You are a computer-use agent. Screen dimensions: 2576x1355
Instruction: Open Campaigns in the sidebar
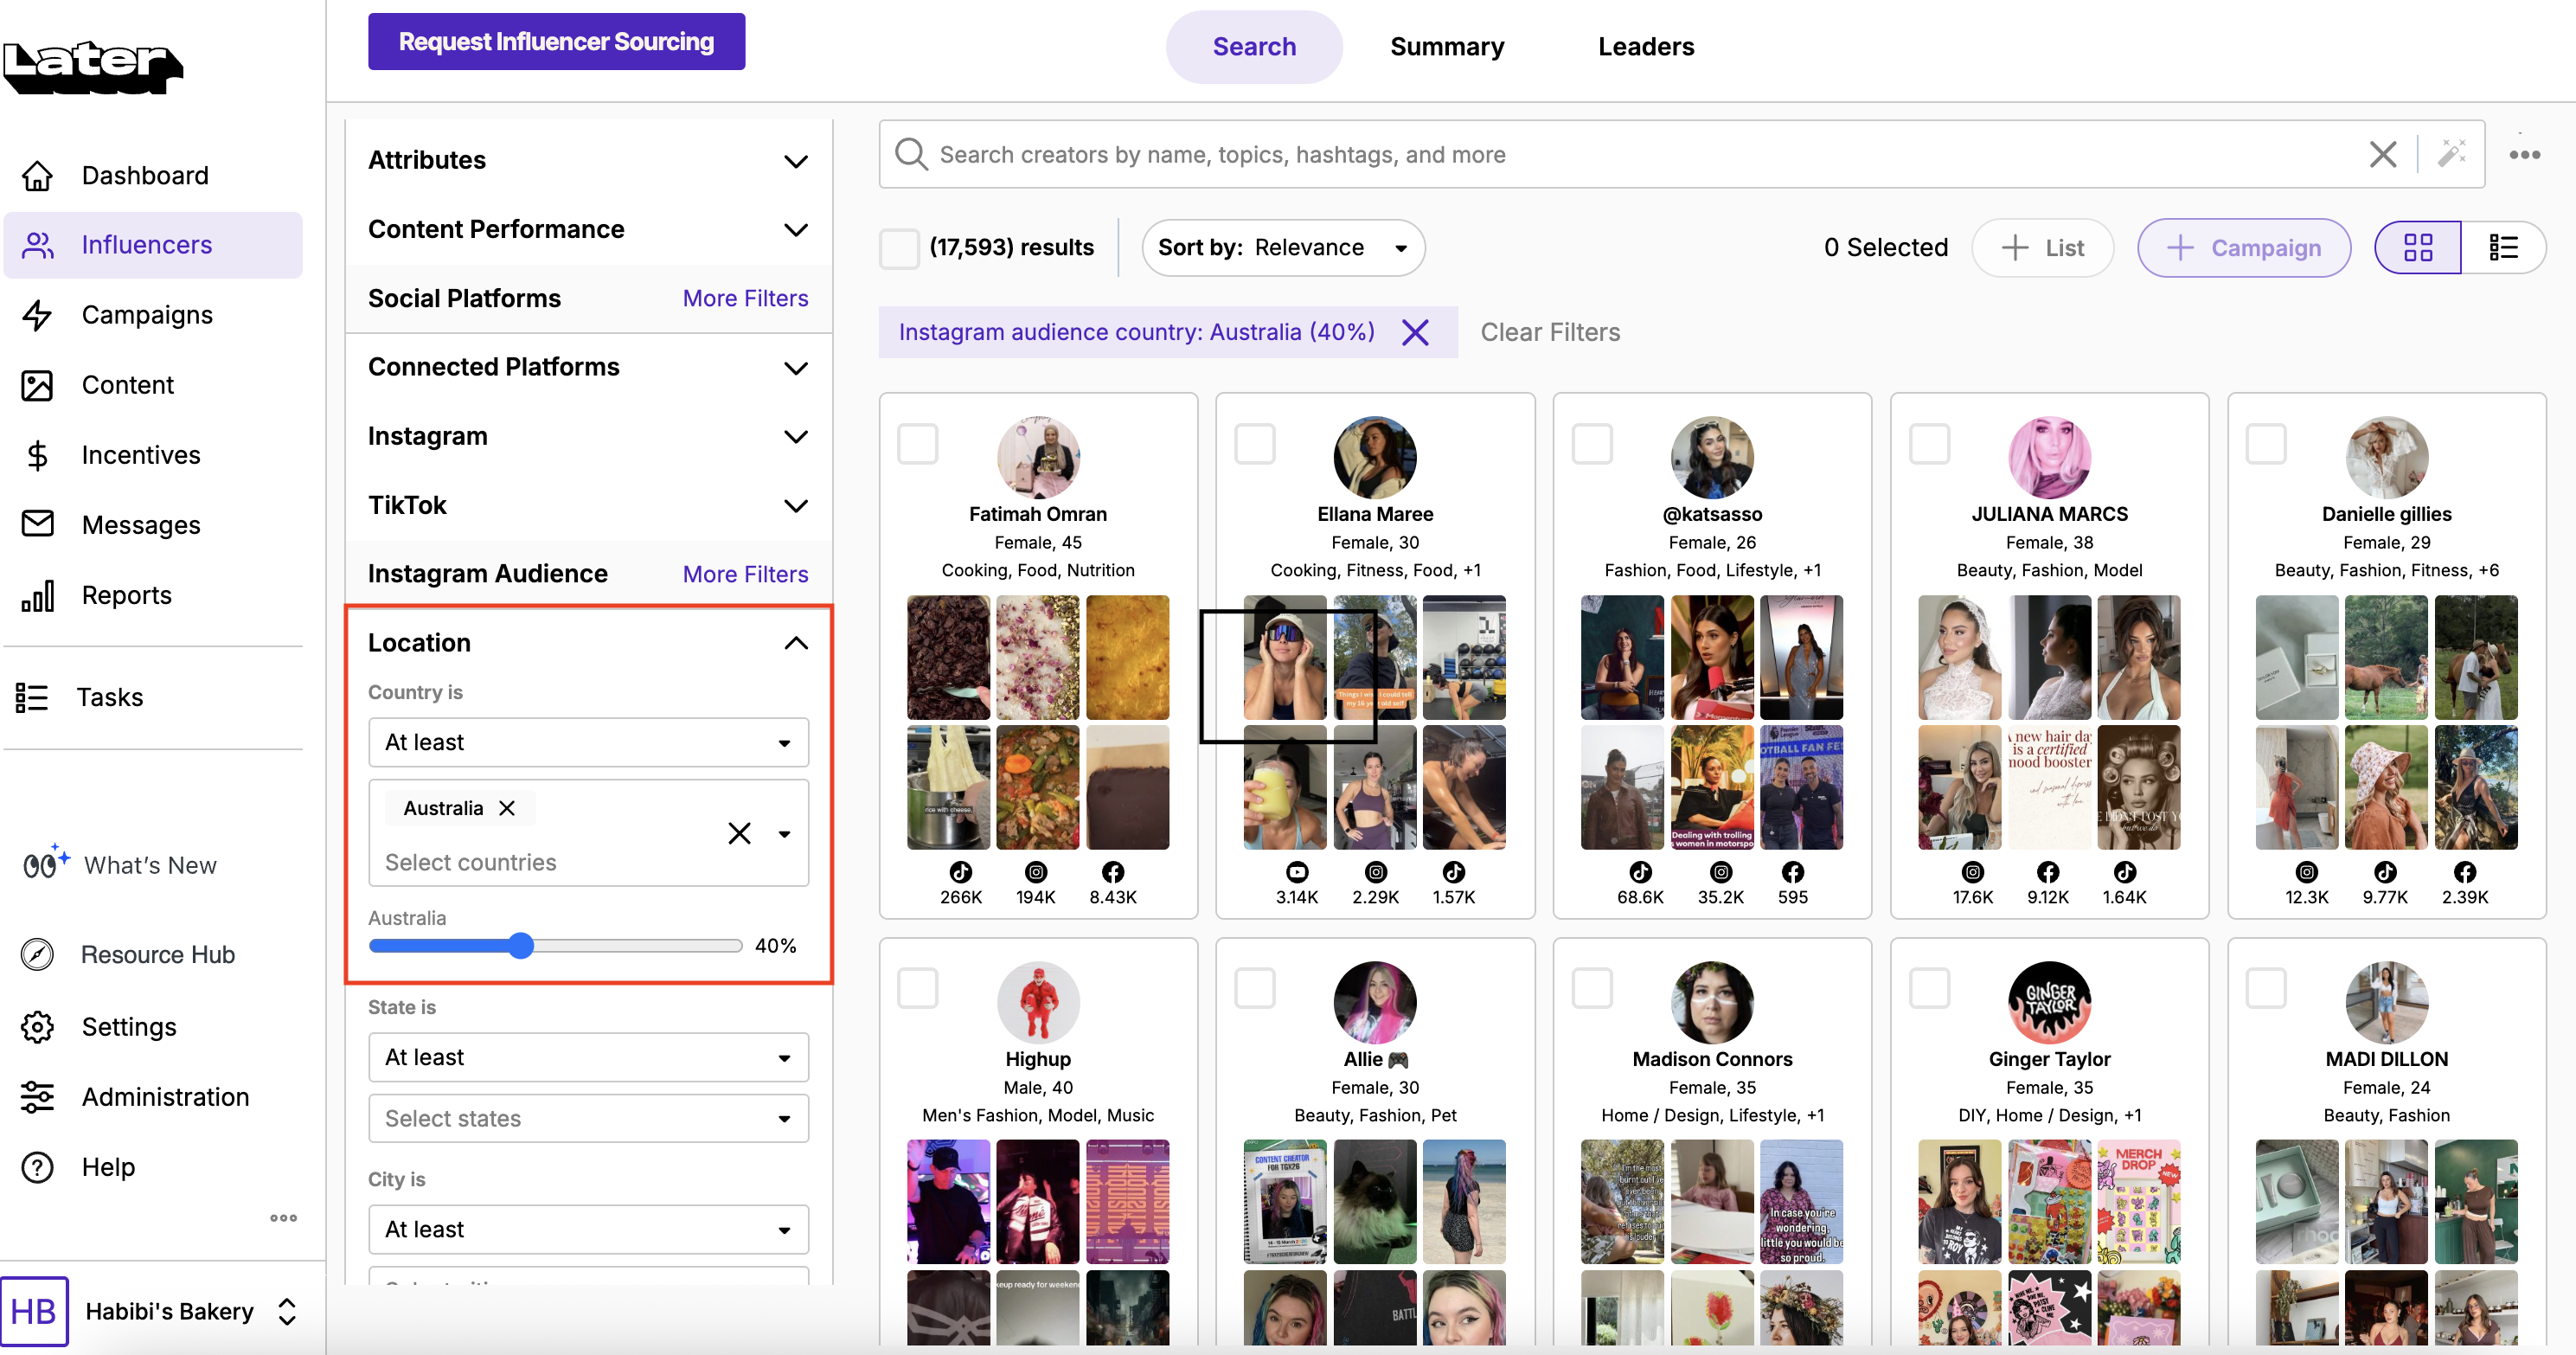pyautogui.click(x=147, y=315)
